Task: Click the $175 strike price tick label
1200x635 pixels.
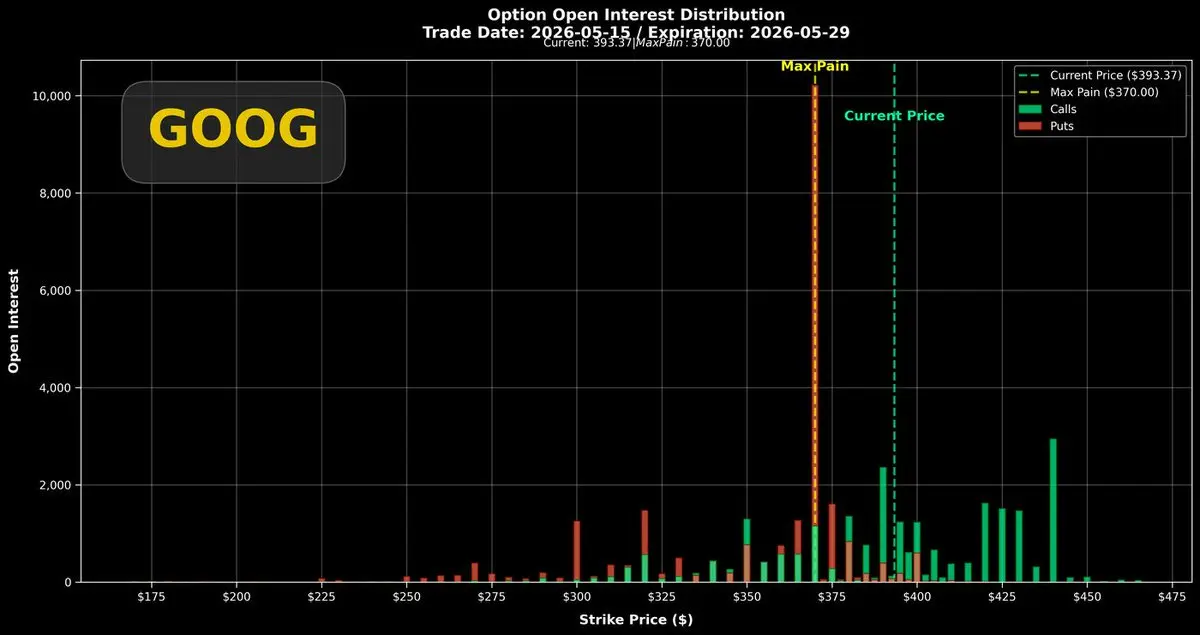Action: click(151, 596)
